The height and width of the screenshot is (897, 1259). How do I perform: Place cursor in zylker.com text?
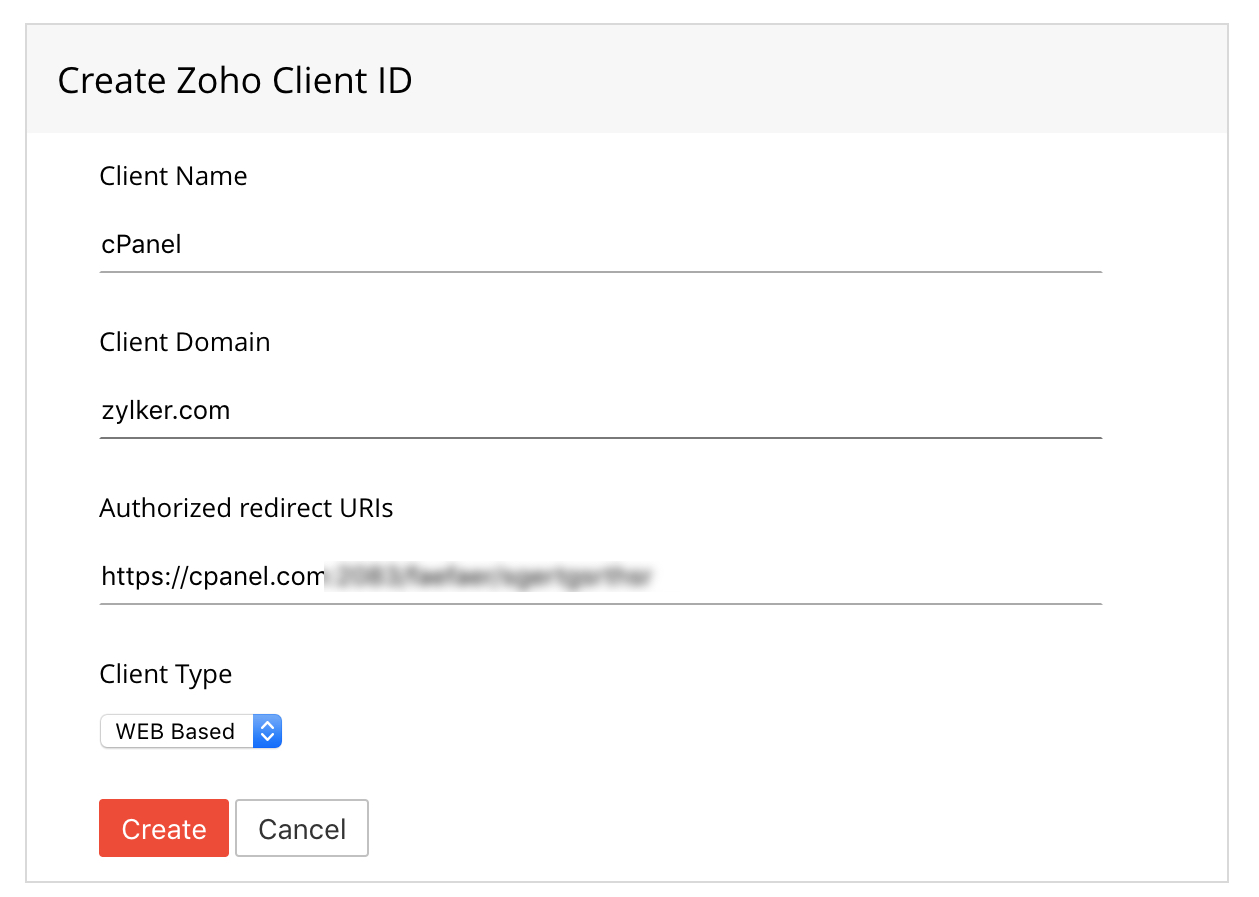tap(166, 411)
